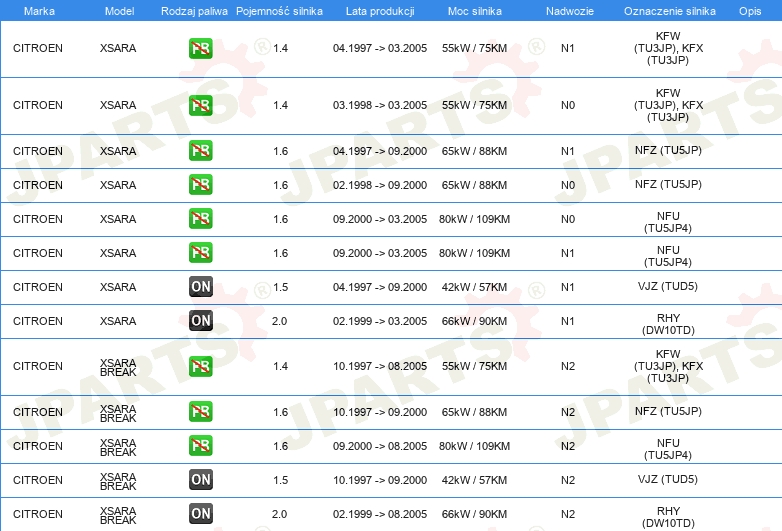Click petrol icon in Xsara 1.6 109KM N1 row

click(x=200, y=252)
